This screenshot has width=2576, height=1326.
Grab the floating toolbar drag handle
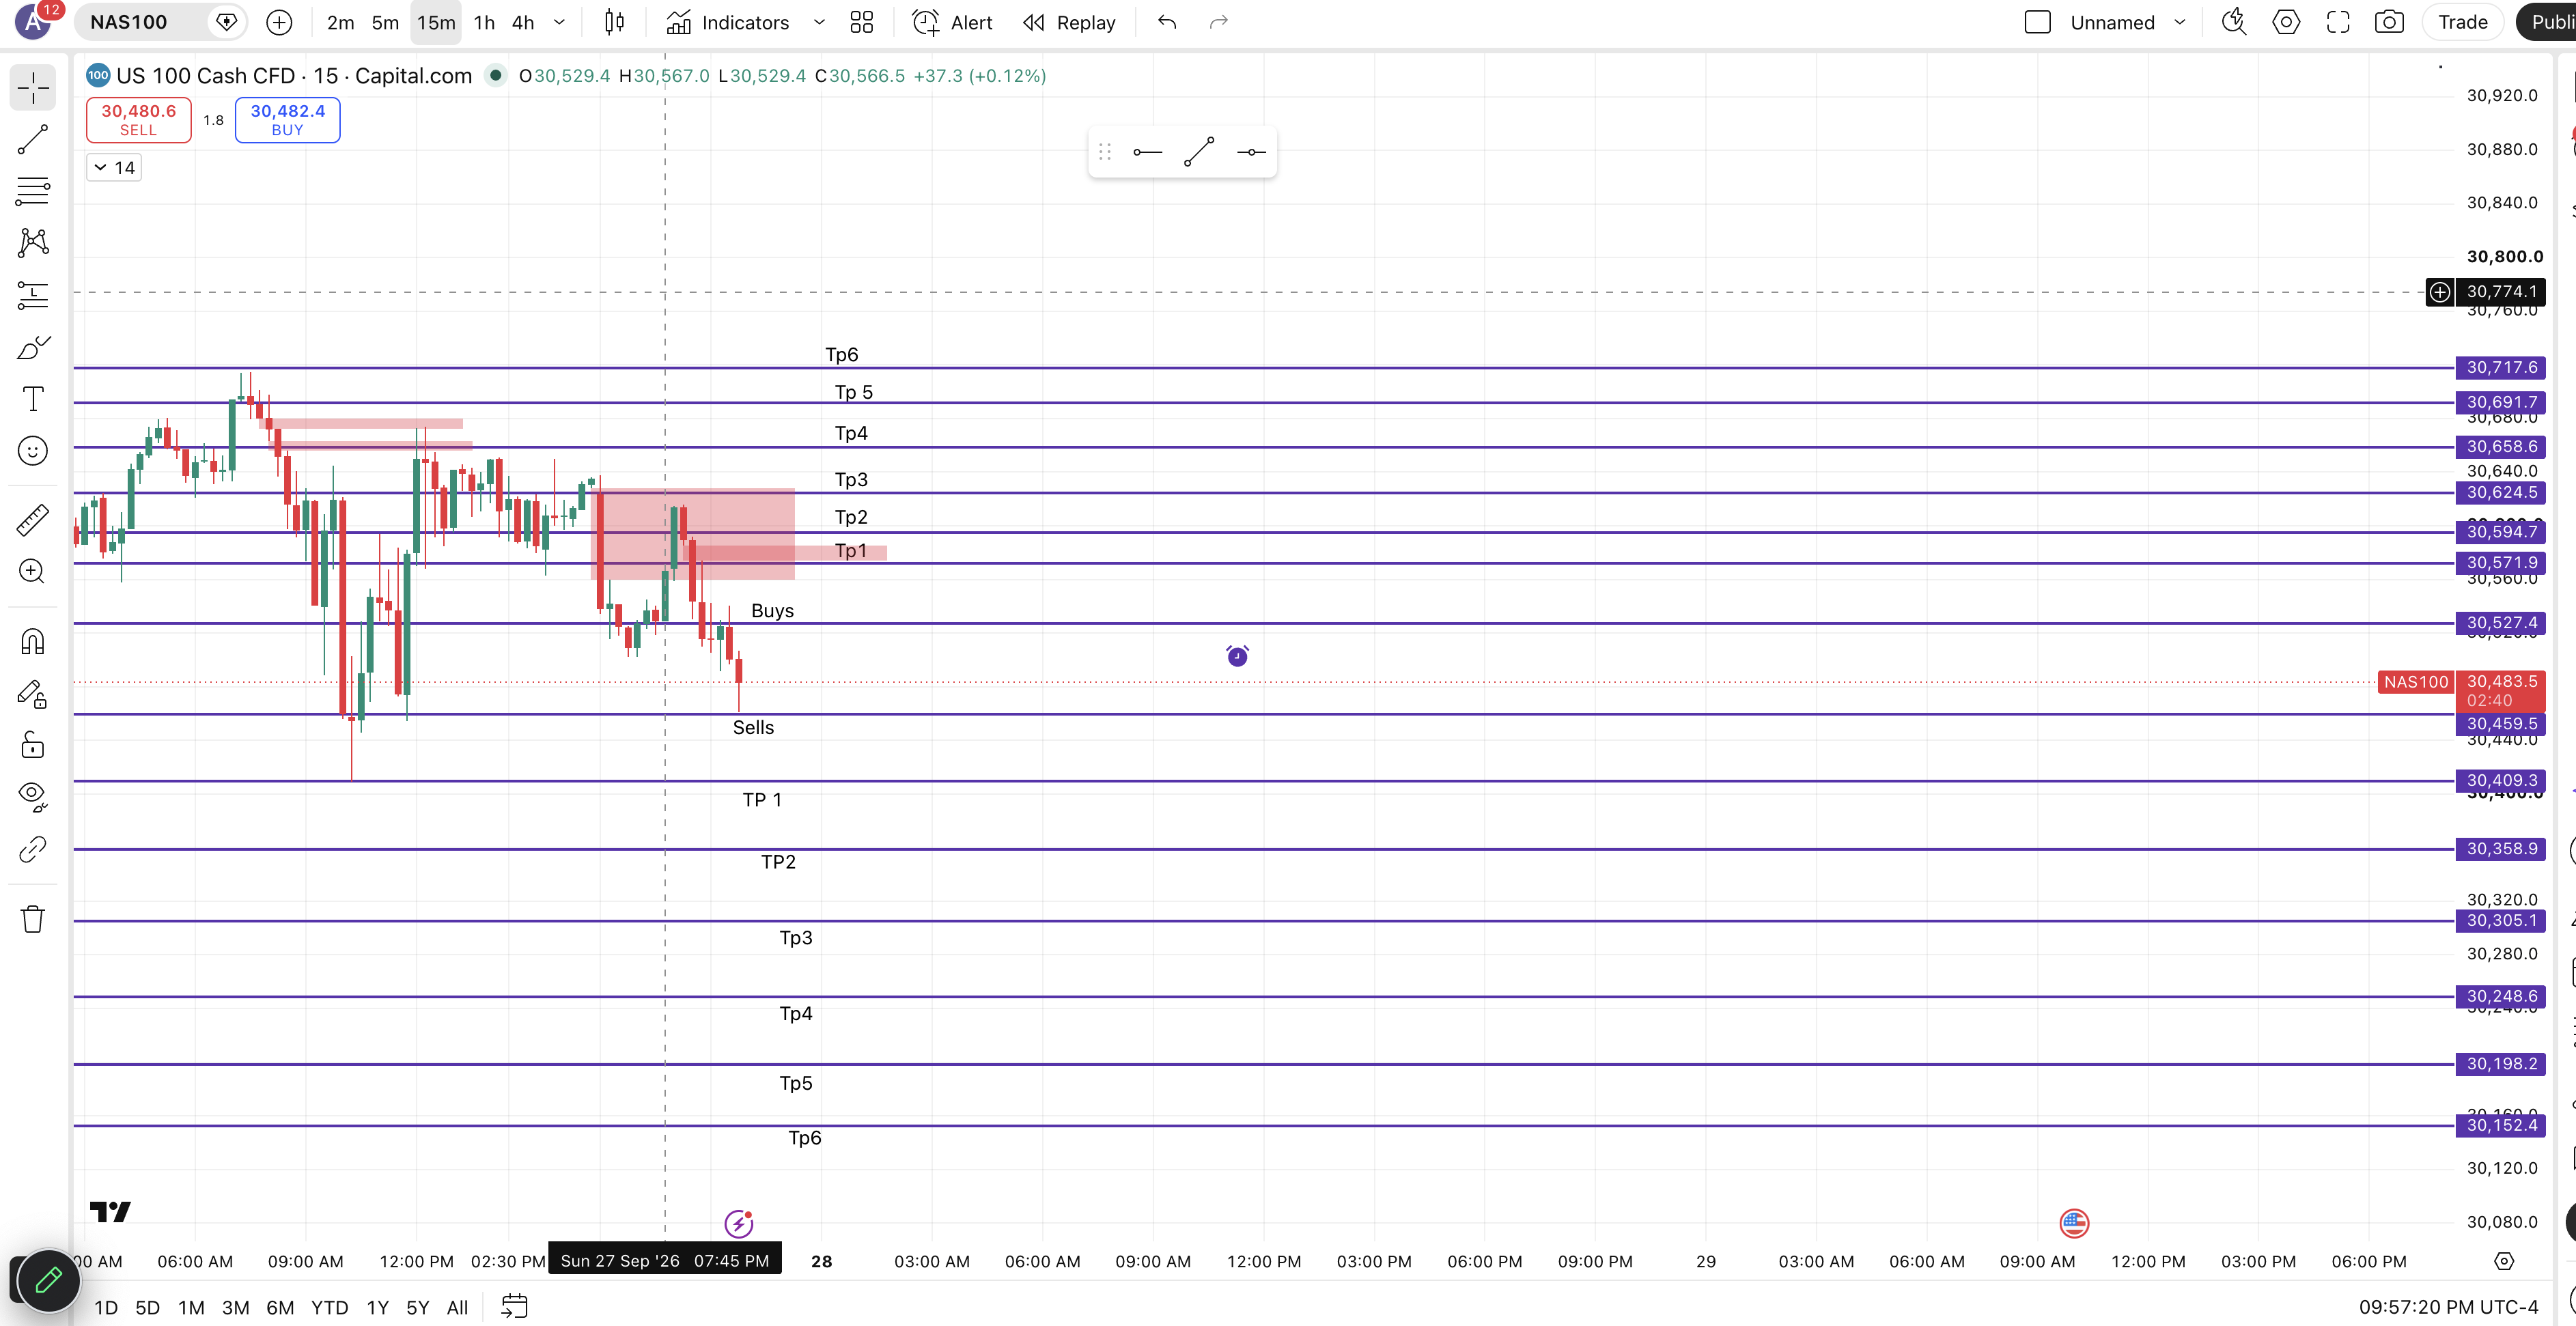coord(1105,152)
